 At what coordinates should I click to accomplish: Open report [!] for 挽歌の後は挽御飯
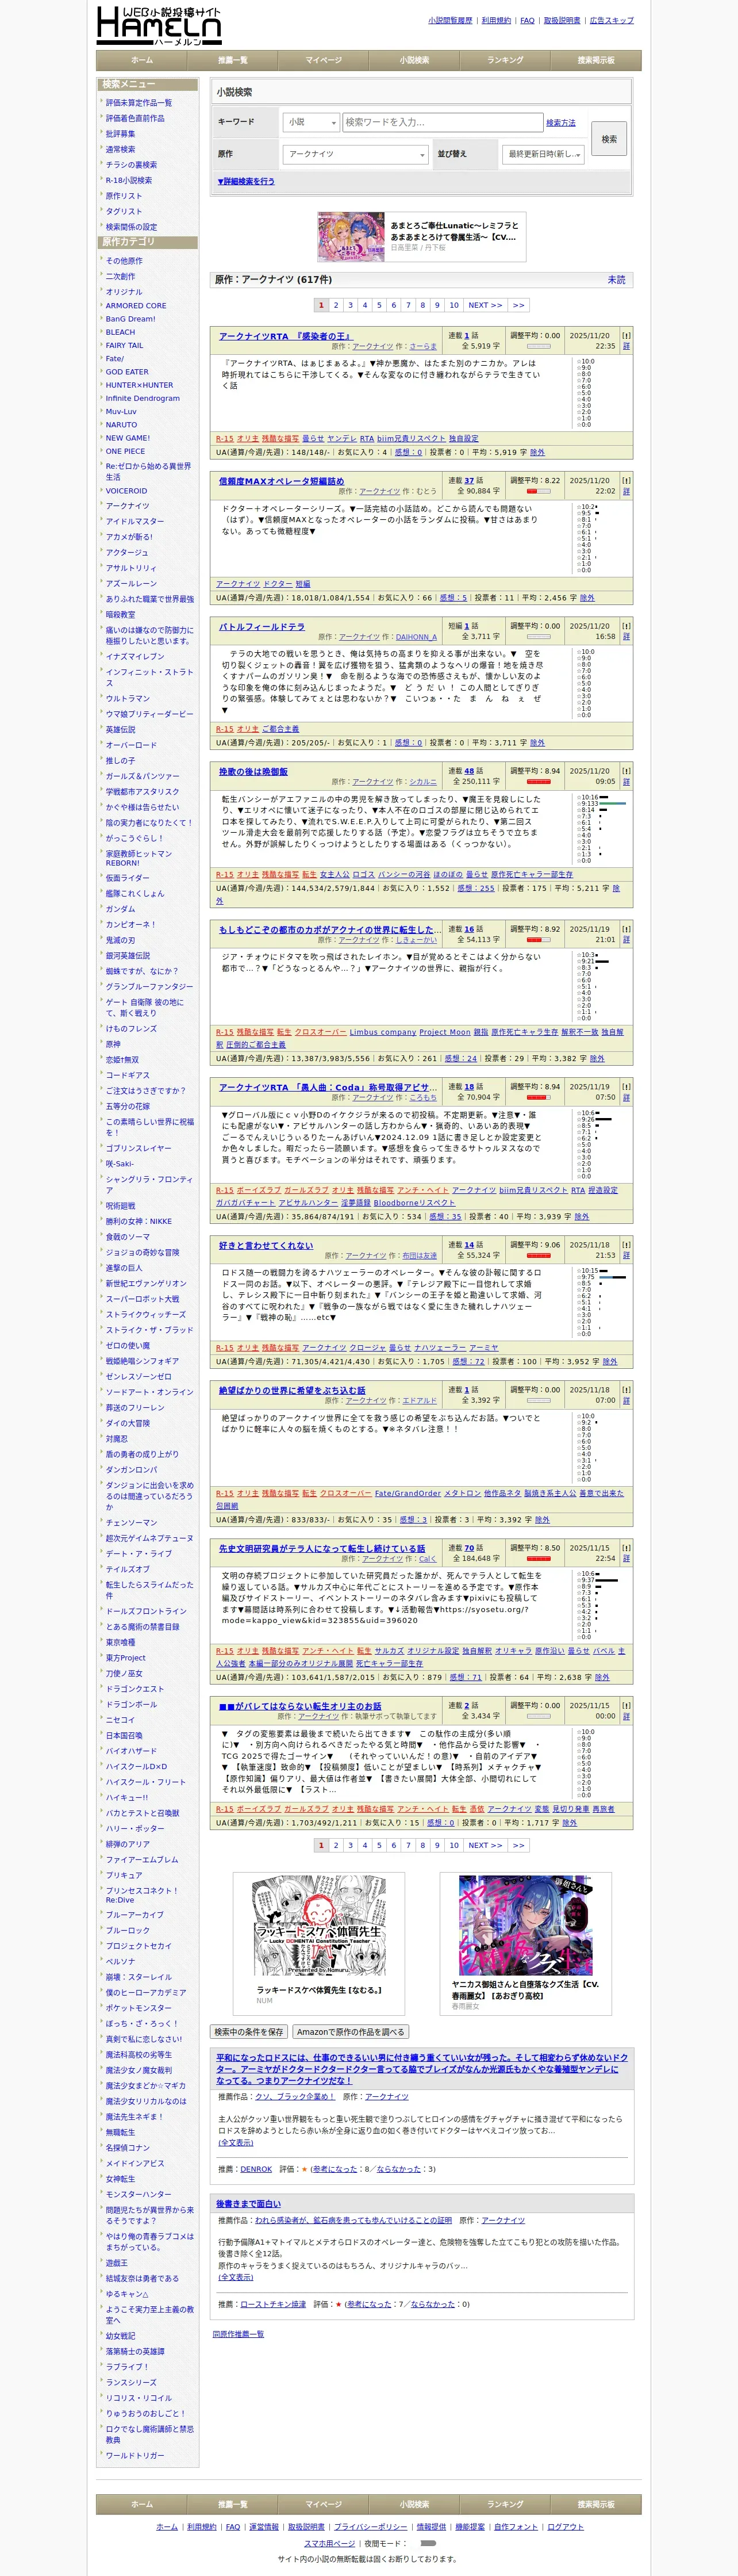pyautogui.click(x=626, y=771)
